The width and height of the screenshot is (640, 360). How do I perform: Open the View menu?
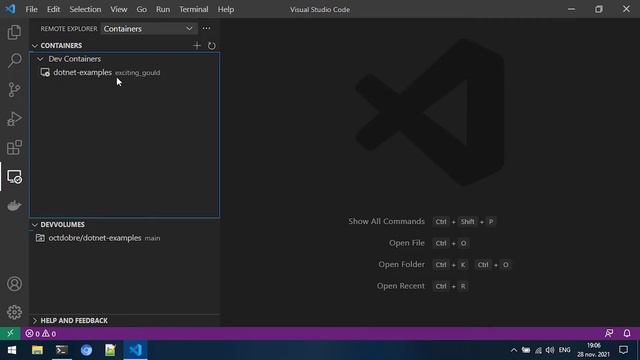pyautogui.click(x=119, y=9)
